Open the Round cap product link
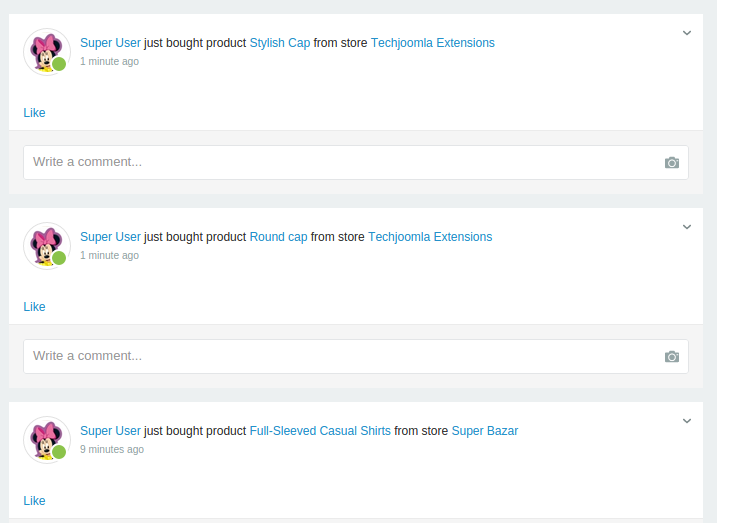 pos(278,237)
